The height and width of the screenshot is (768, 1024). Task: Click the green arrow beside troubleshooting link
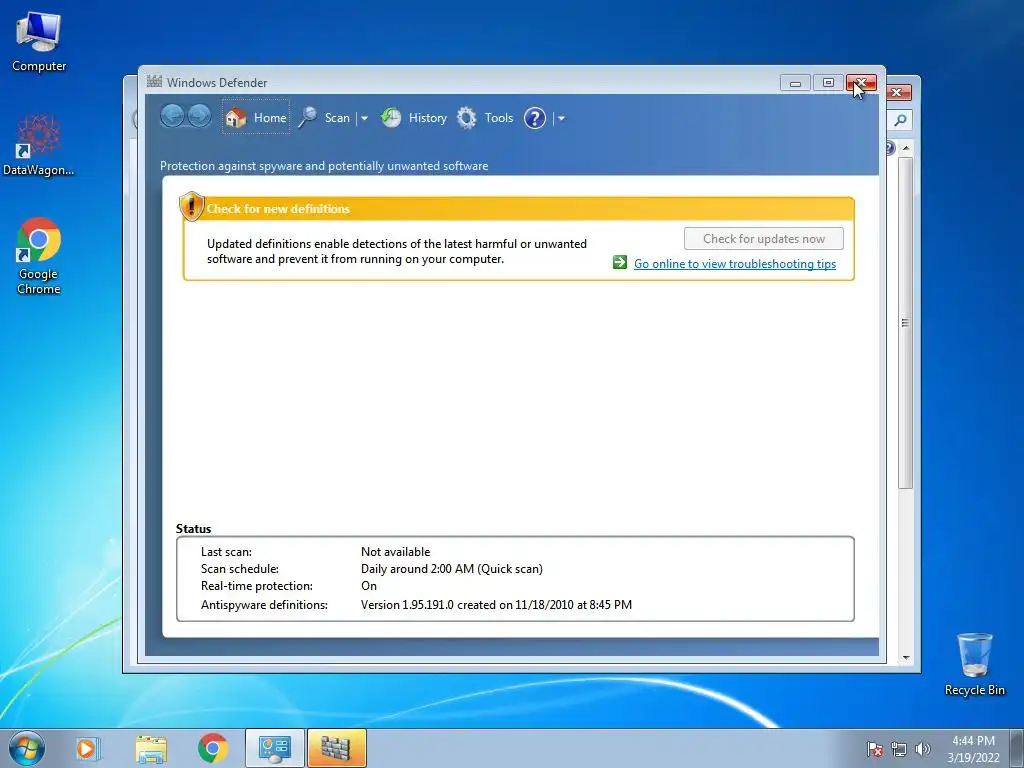coord(620,263)
